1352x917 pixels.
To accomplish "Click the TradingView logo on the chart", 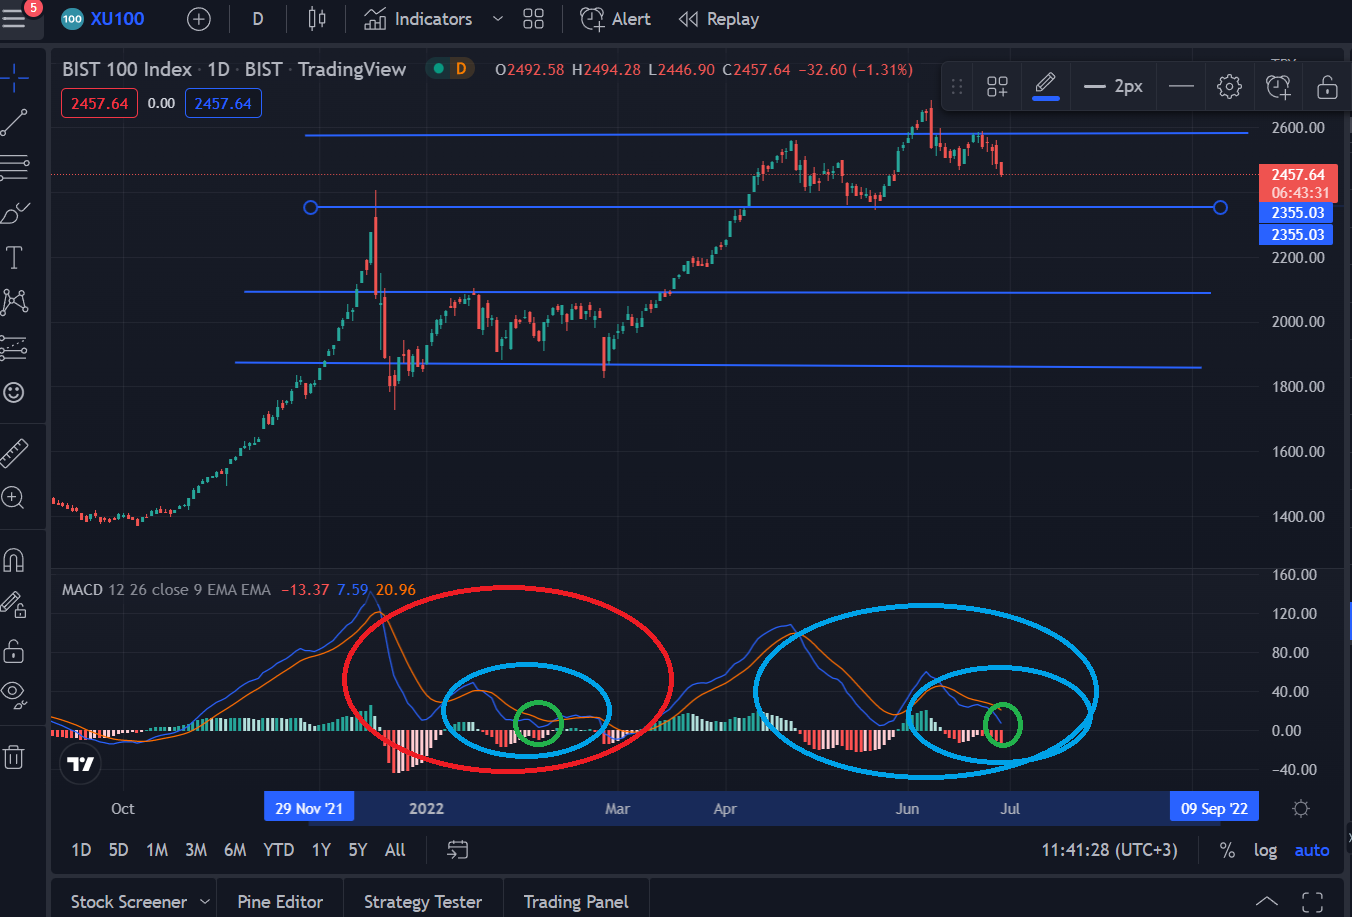I will click(80, 765).
